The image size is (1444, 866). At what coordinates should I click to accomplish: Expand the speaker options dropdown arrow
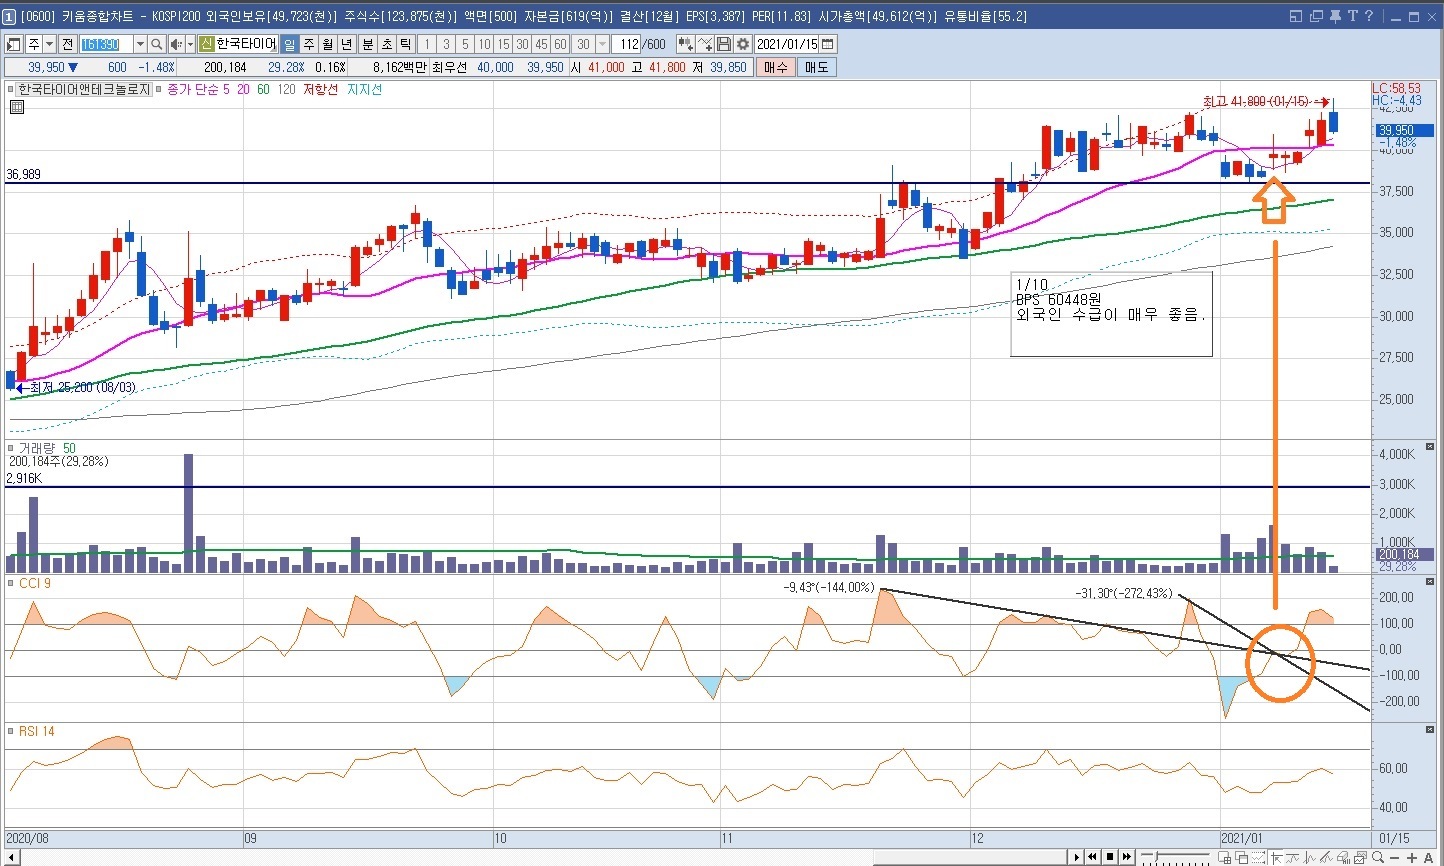pyautogui.click(x=190, y=44)
